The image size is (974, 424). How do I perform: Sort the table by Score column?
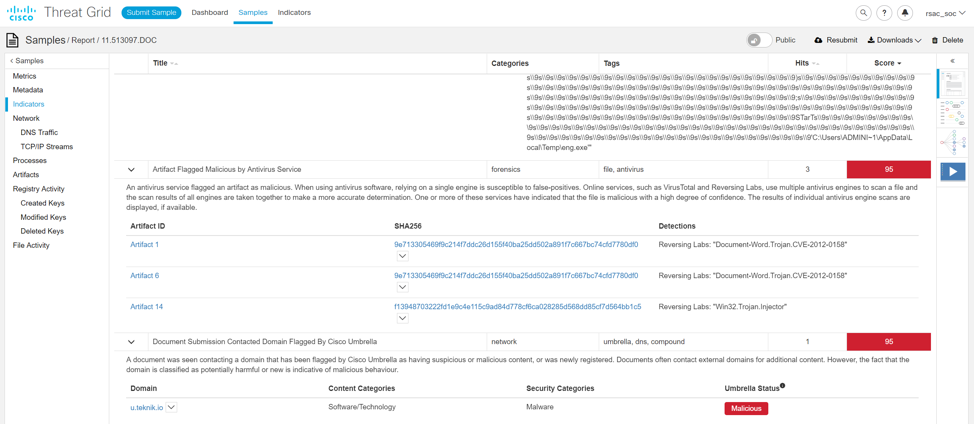click(x=887, y=63)
